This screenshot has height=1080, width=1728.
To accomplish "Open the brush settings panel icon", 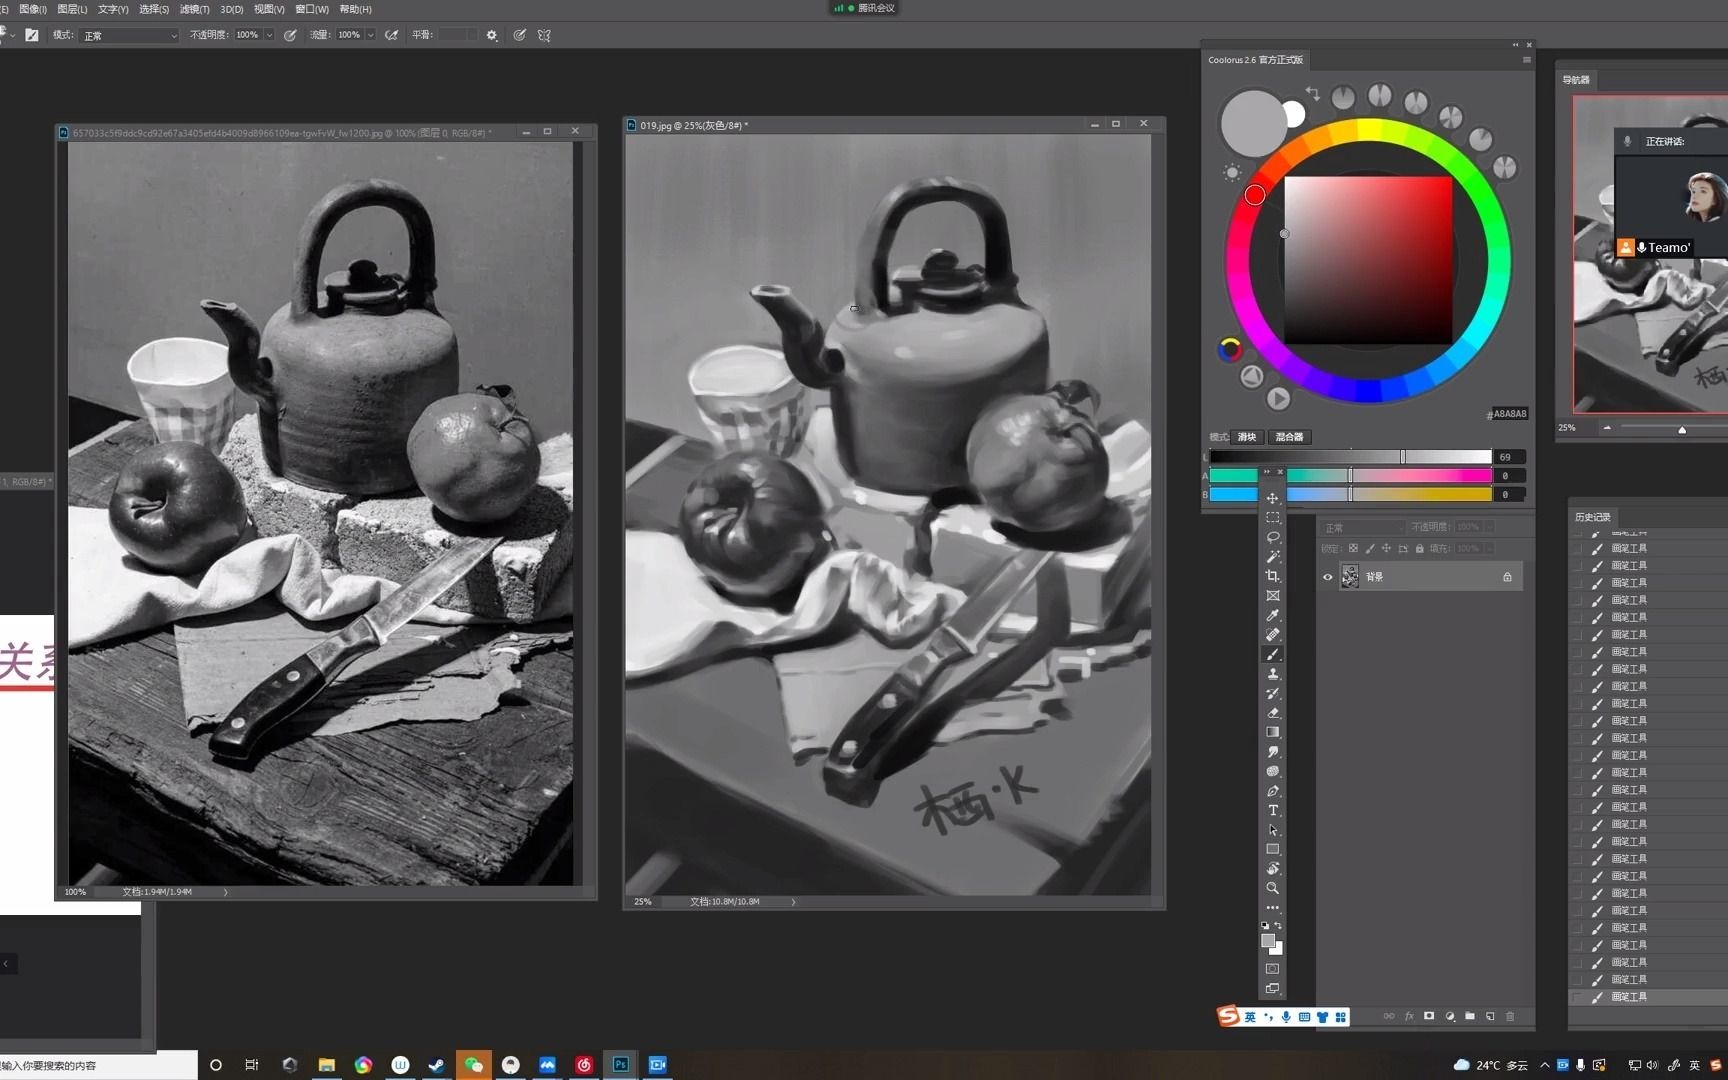I will pyautogui.click(x=32, y=35).
